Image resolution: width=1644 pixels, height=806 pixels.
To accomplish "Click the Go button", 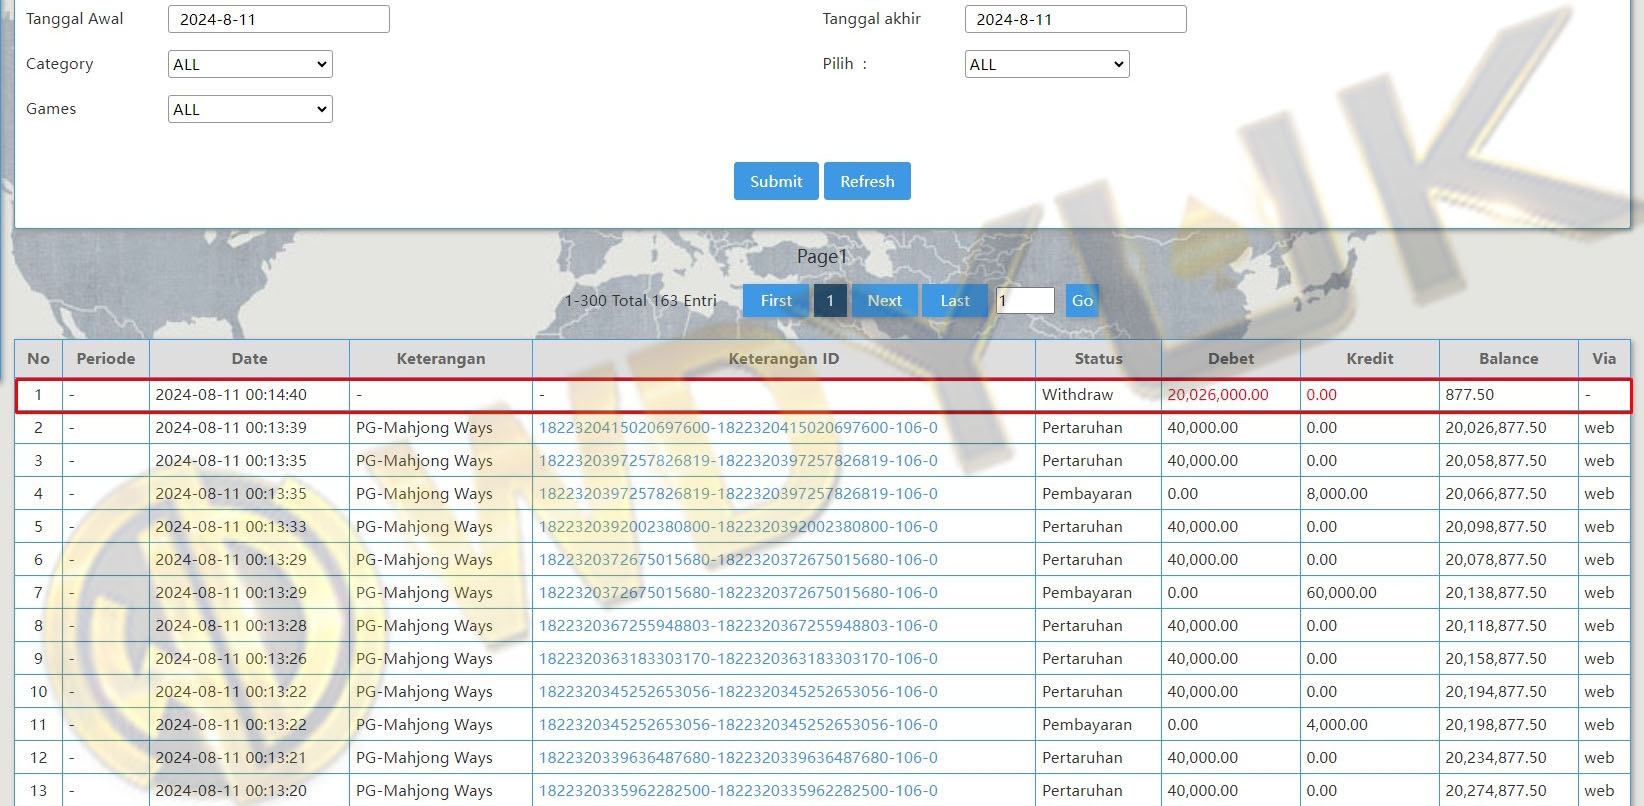I will [x=1082, y=300].
